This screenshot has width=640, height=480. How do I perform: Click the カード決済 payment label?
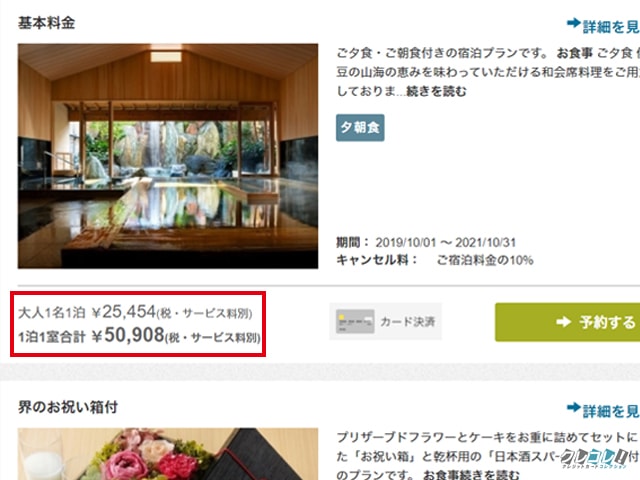pos(407,322)
